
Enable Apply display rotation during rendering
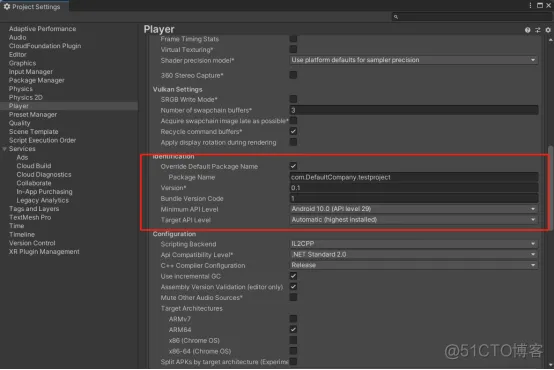coord(293,142)
